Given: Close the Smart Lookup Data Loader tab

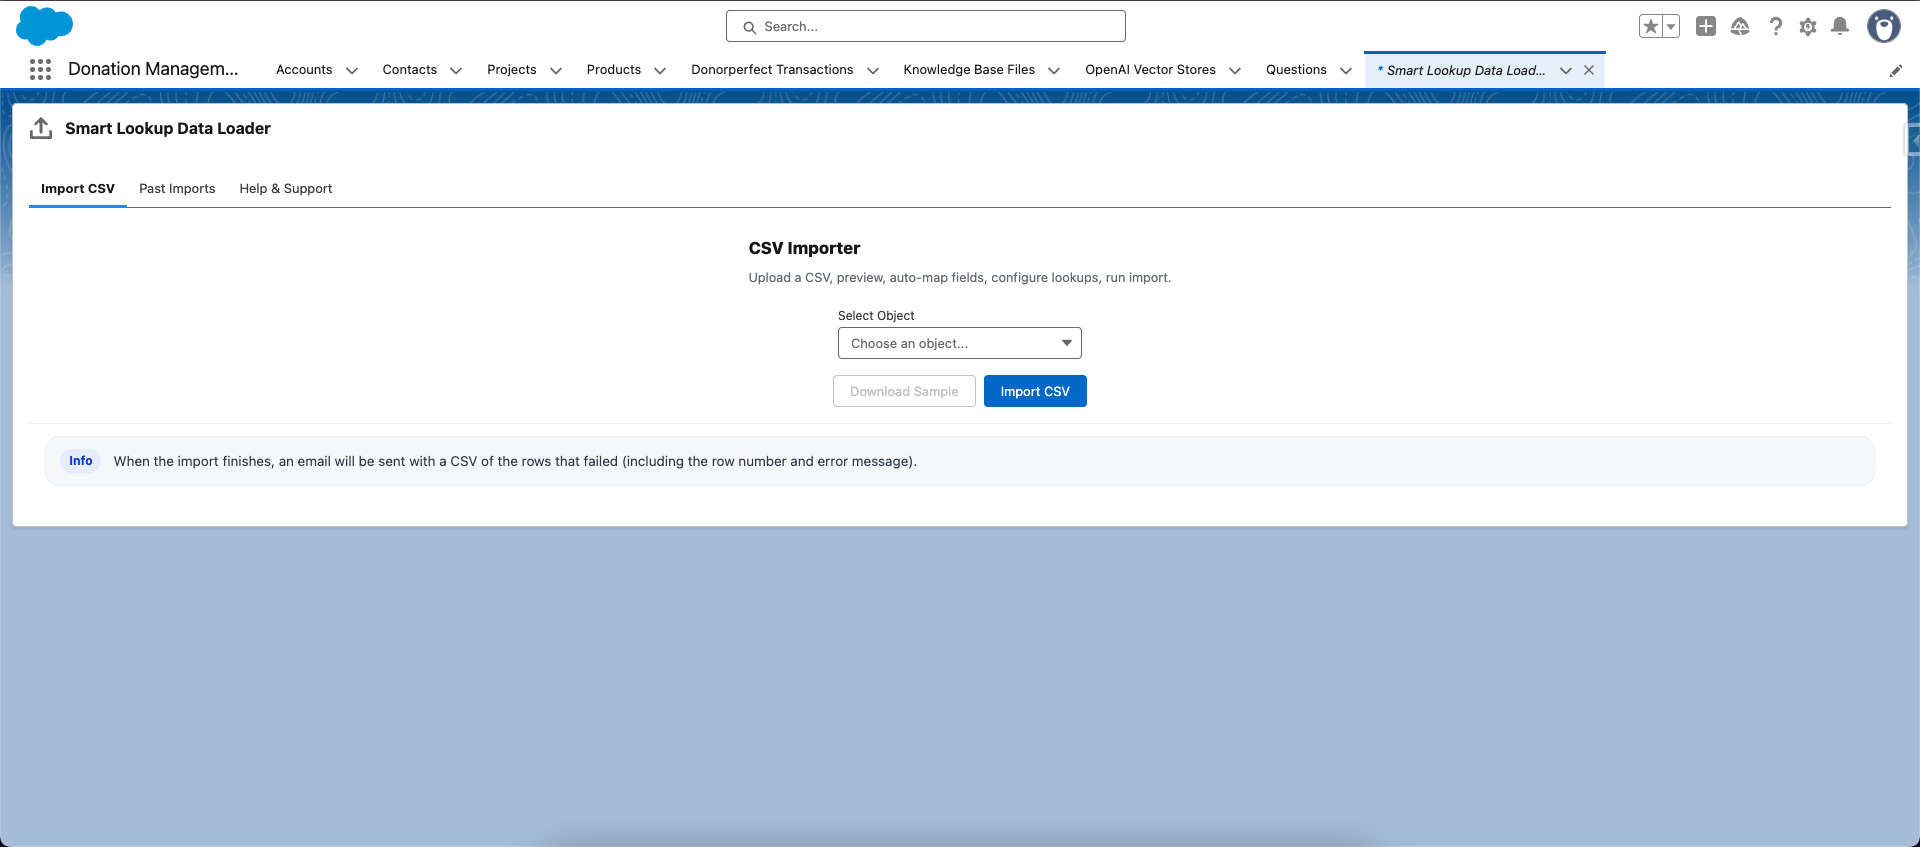Looking at the screenshot, I should (x=1589, y=70).
